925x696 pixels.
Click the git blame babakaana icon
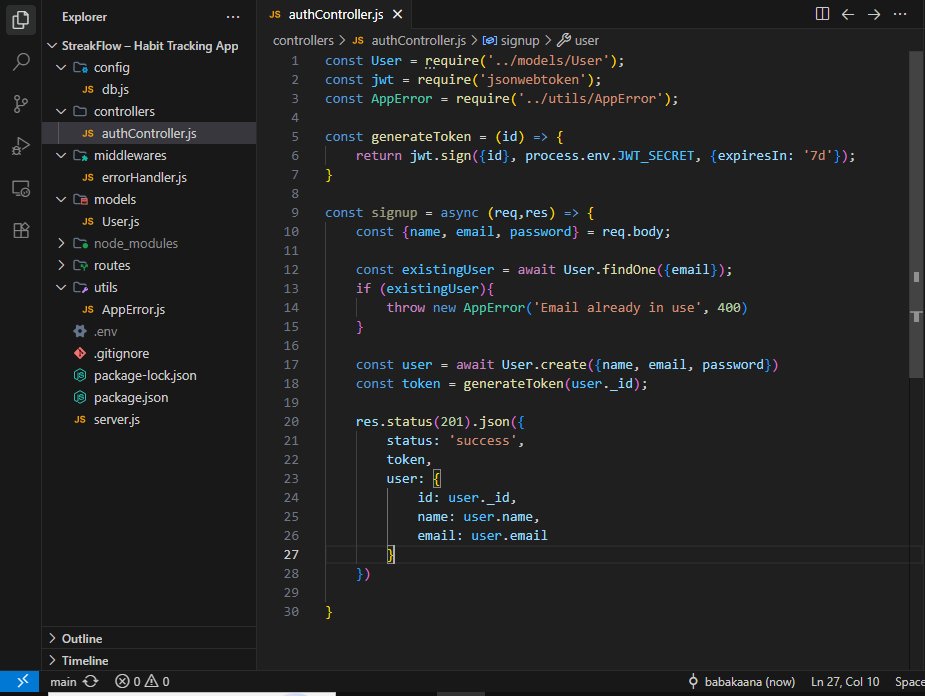click(694, 681)
